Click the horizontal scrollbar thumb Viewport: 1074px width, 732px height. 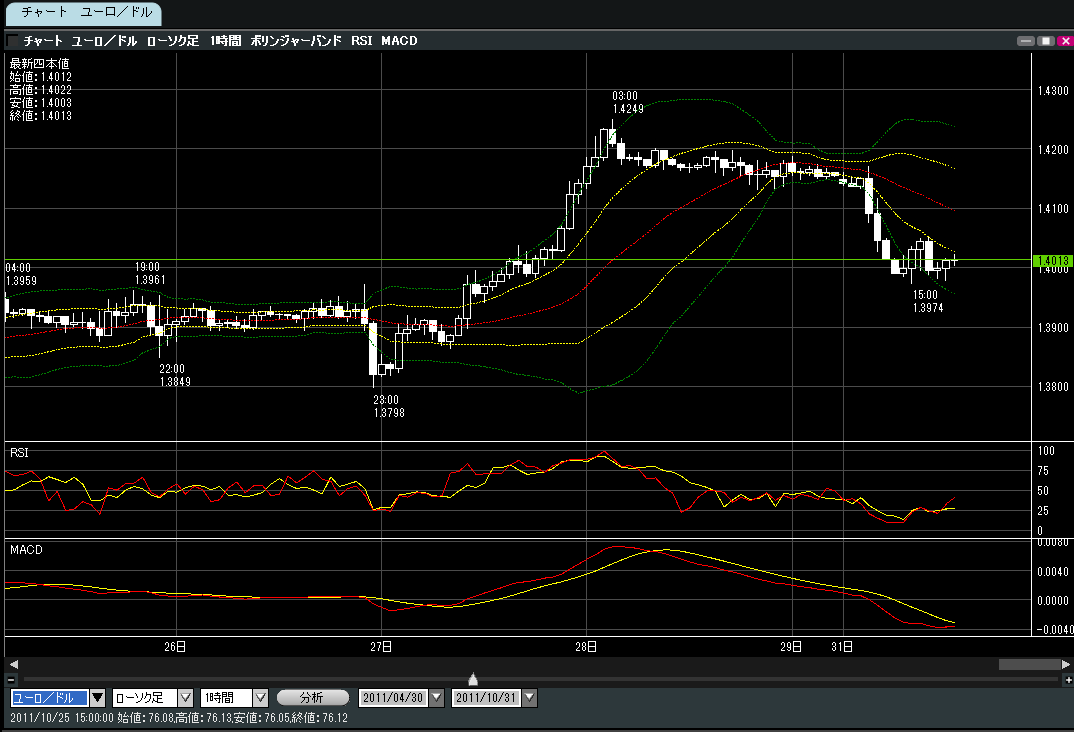point(1028,664)
